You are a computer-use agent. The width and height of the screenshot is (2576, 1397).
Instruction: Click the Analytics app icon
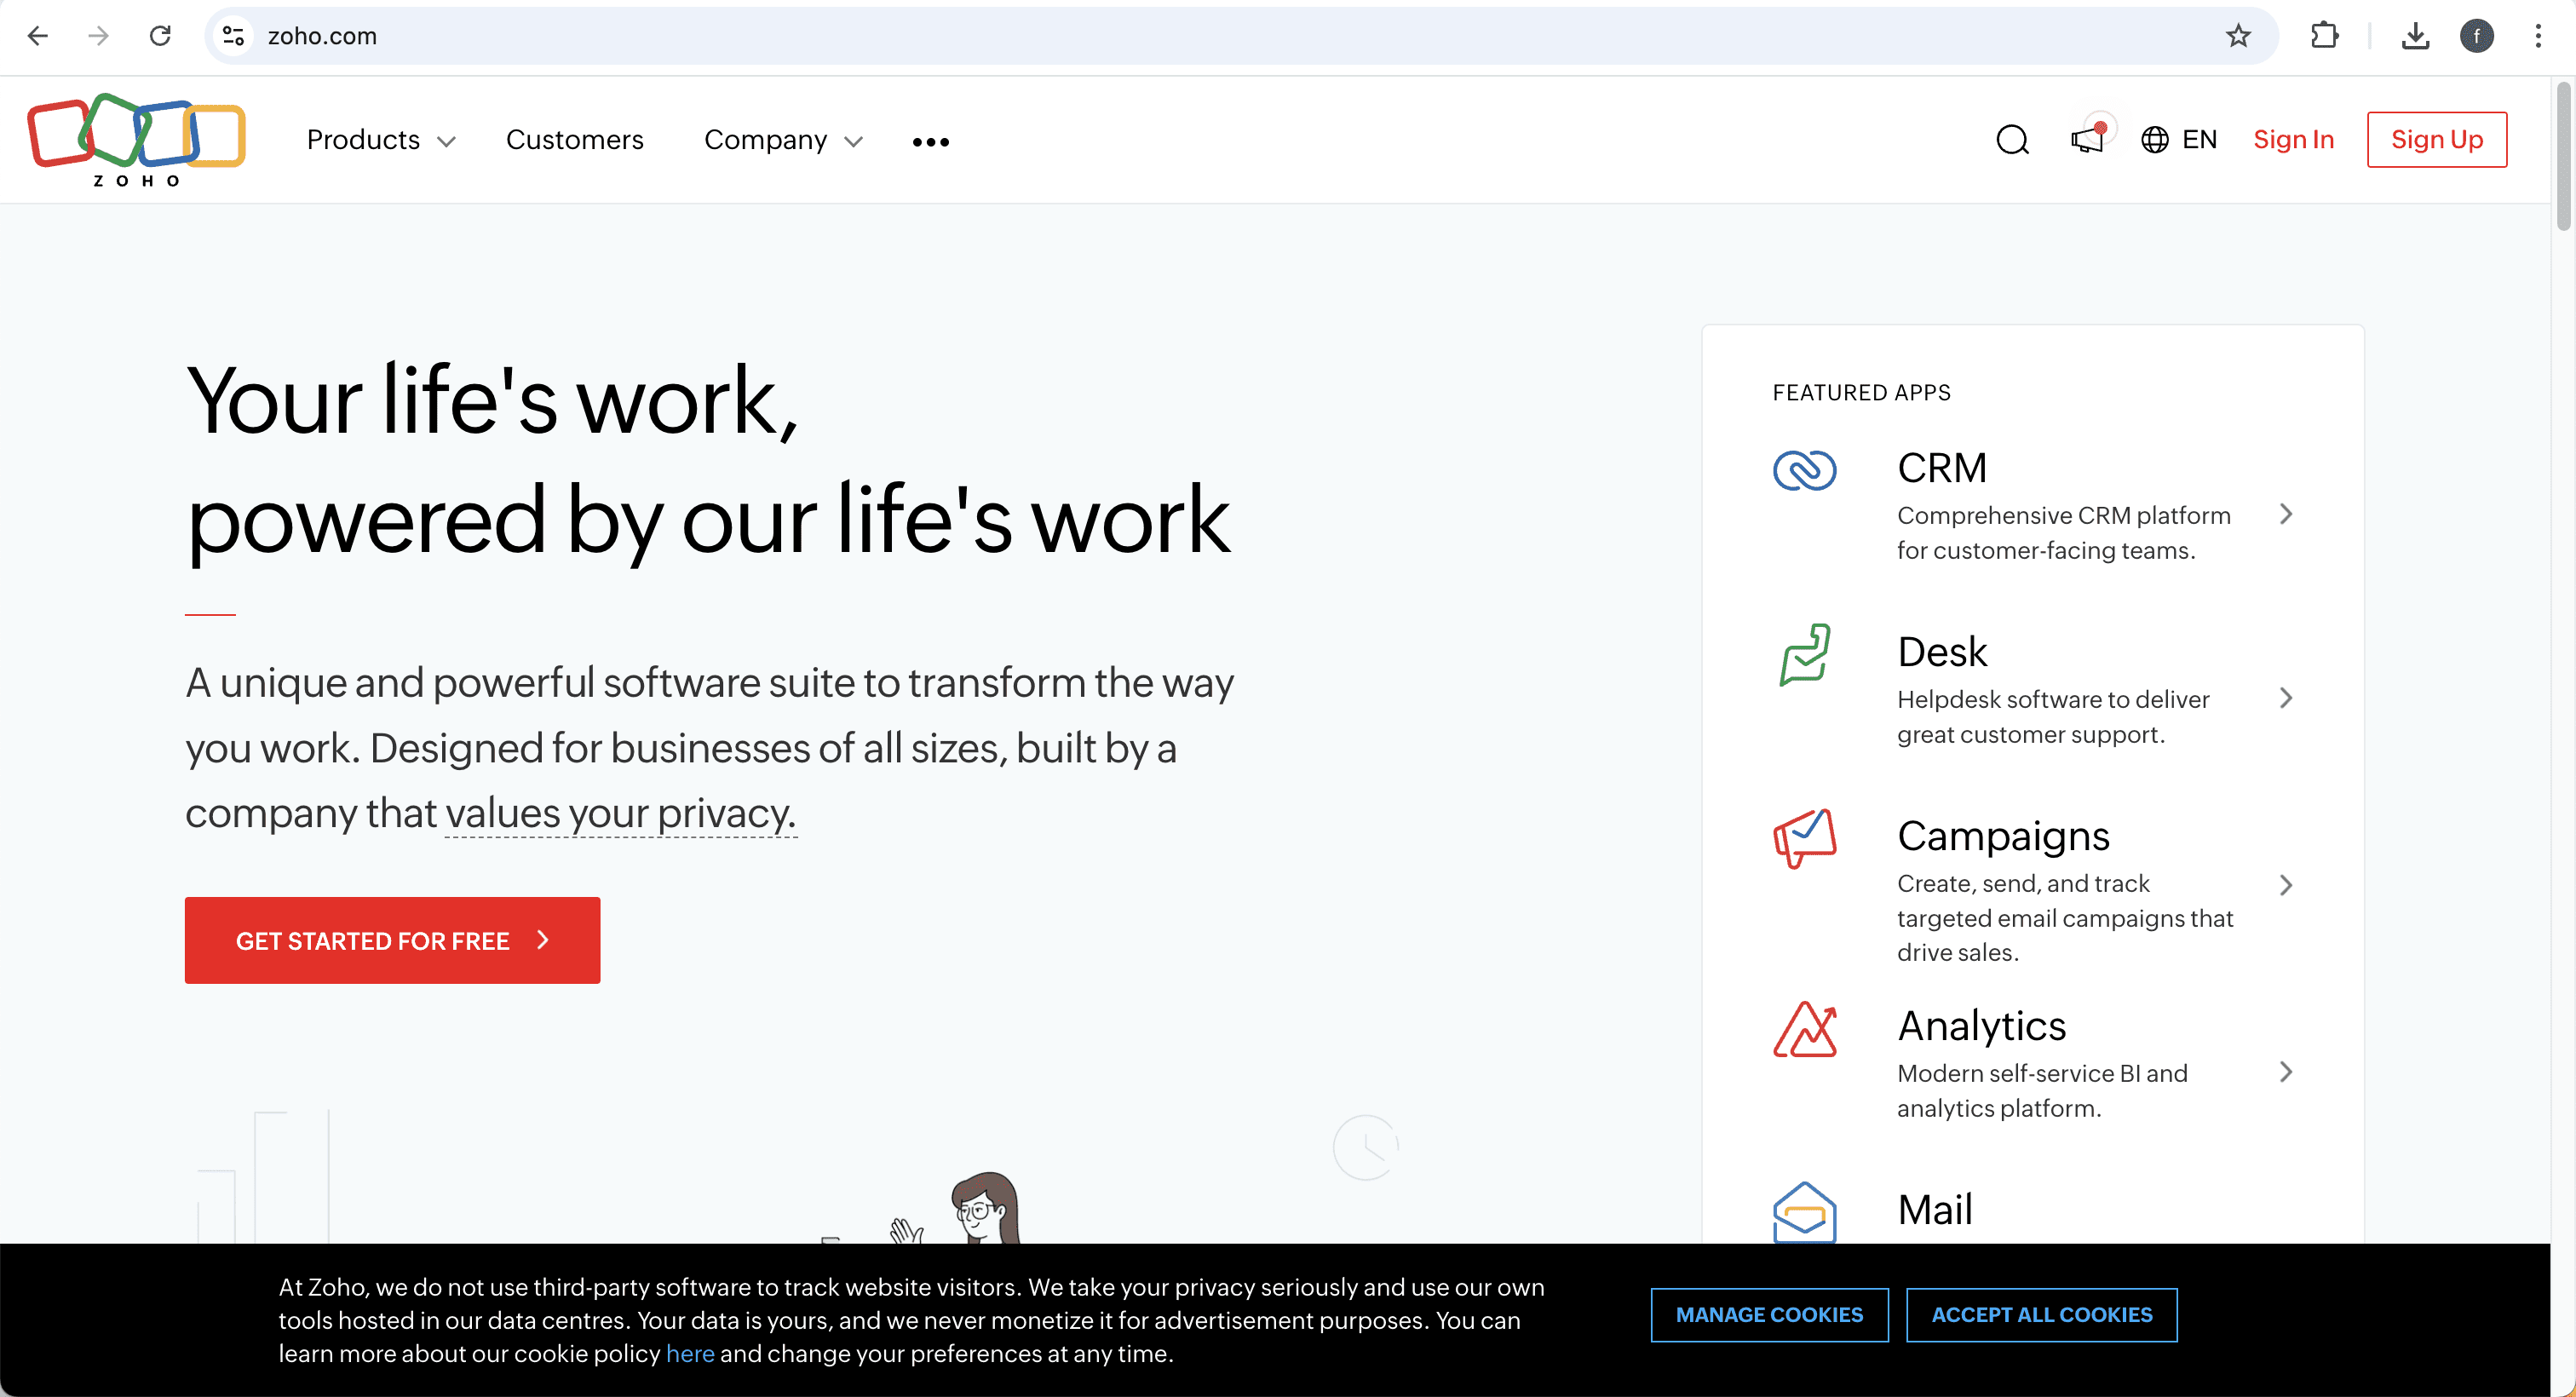pyautogui.click(x=1805, y=1029)
